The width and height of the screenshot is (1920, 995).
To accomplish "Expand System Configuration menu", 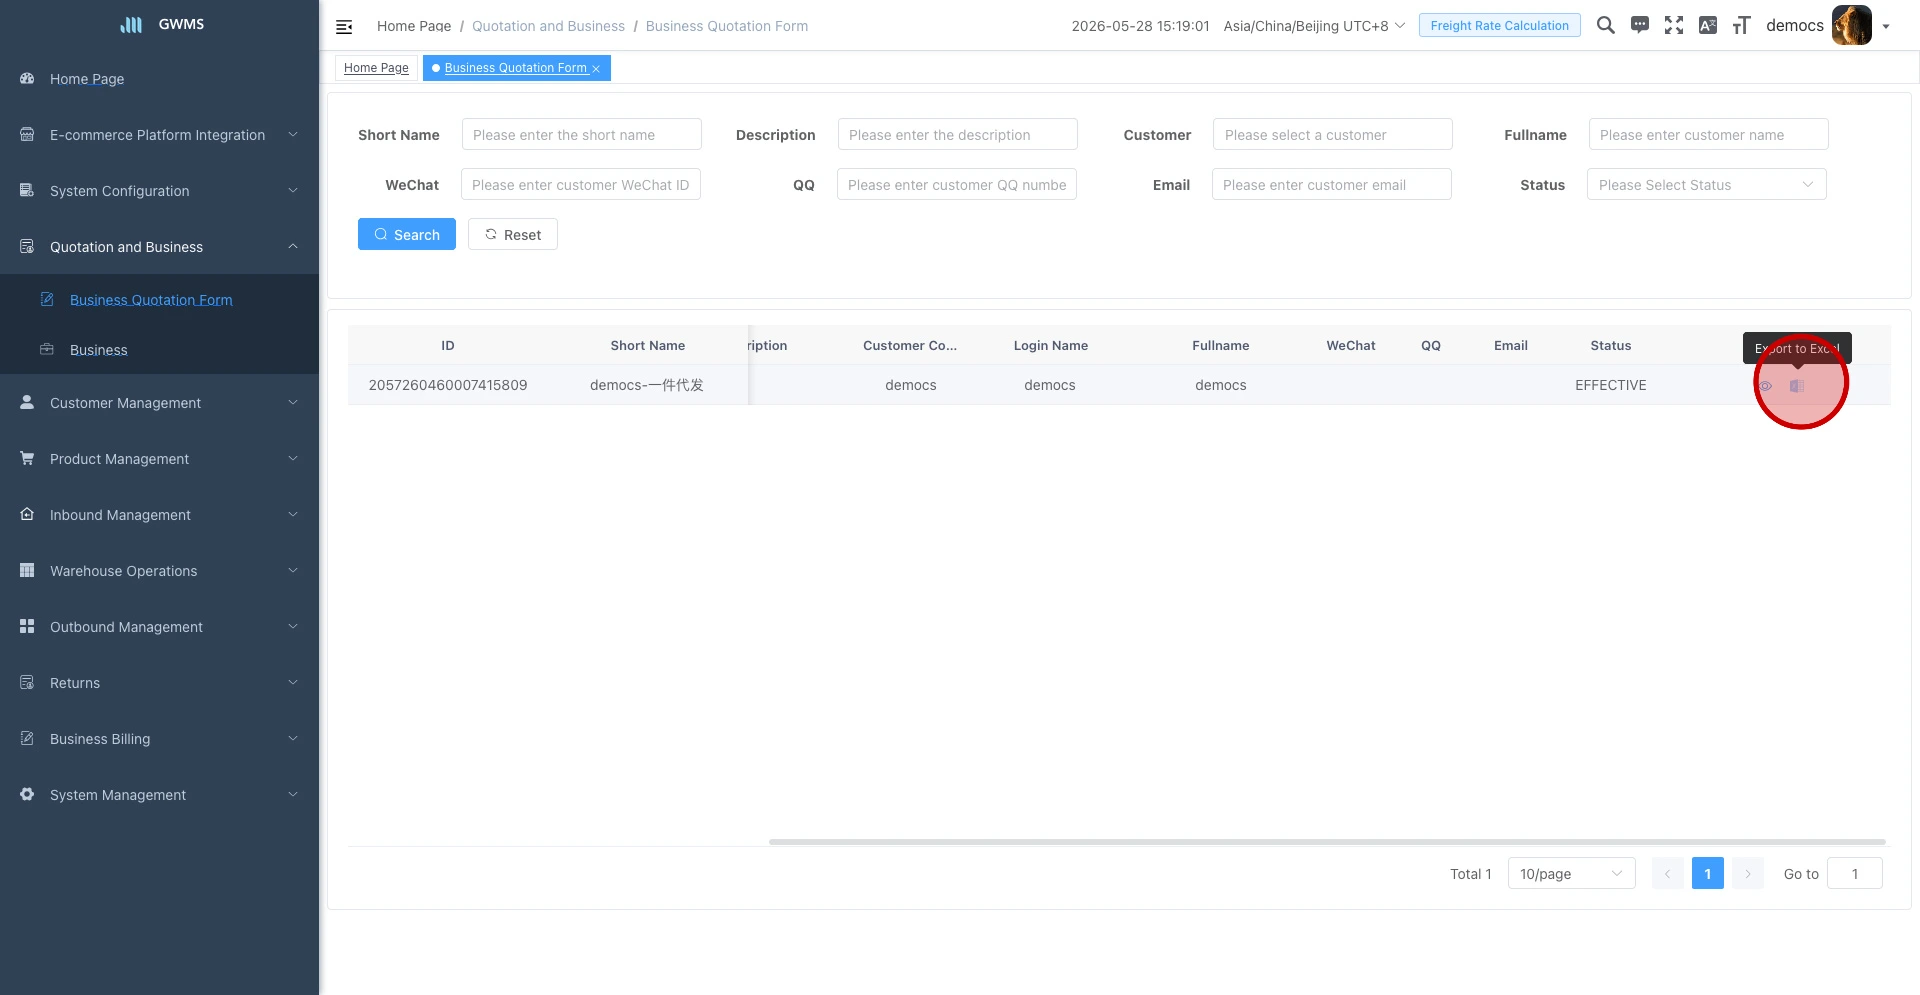I will pos(160,191).
